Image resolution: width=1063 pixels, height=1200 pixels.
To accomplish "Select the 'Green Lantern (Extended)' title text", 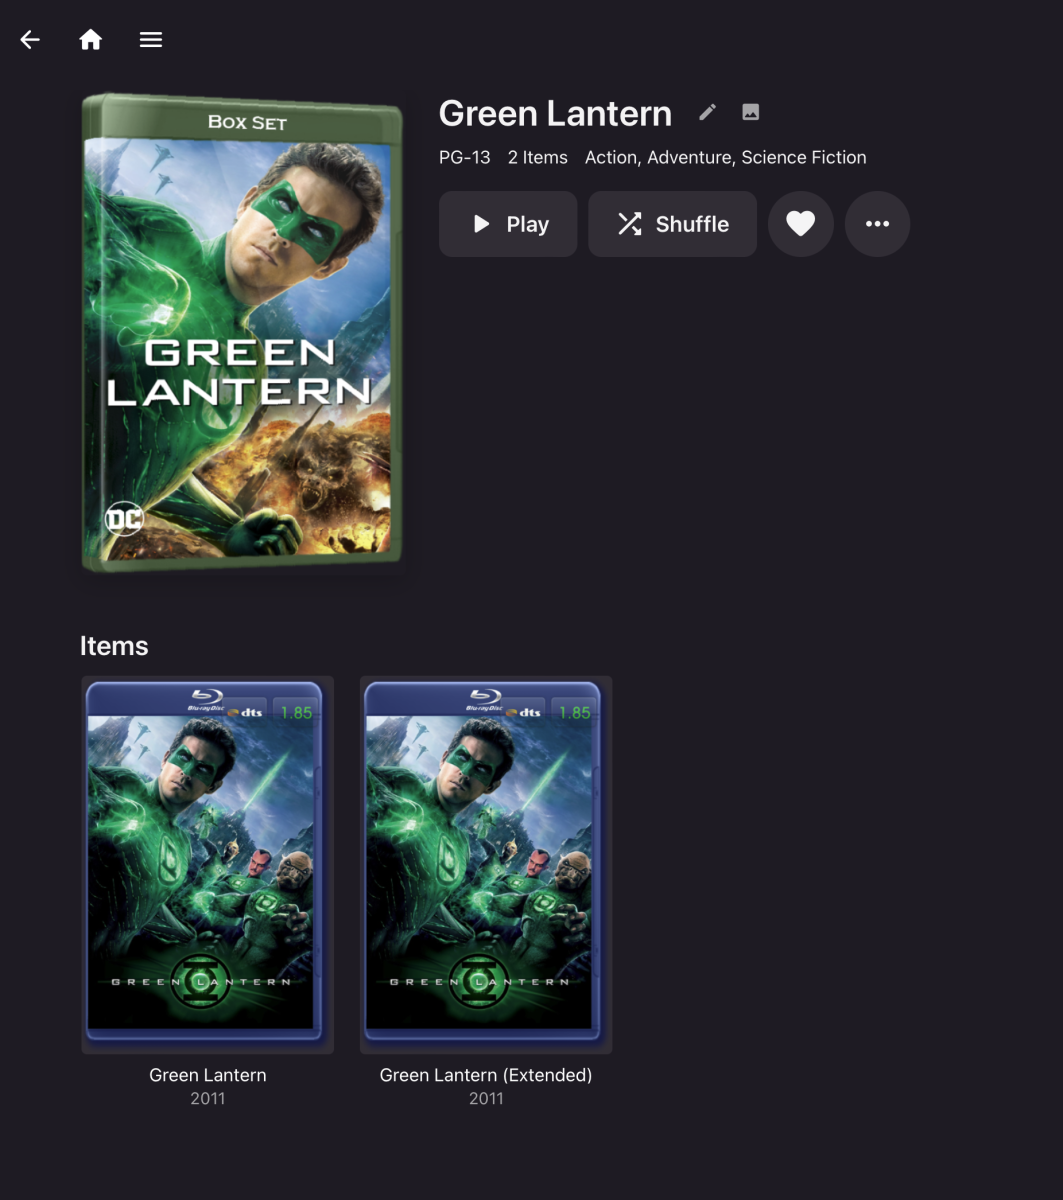I will point(486,1075).
